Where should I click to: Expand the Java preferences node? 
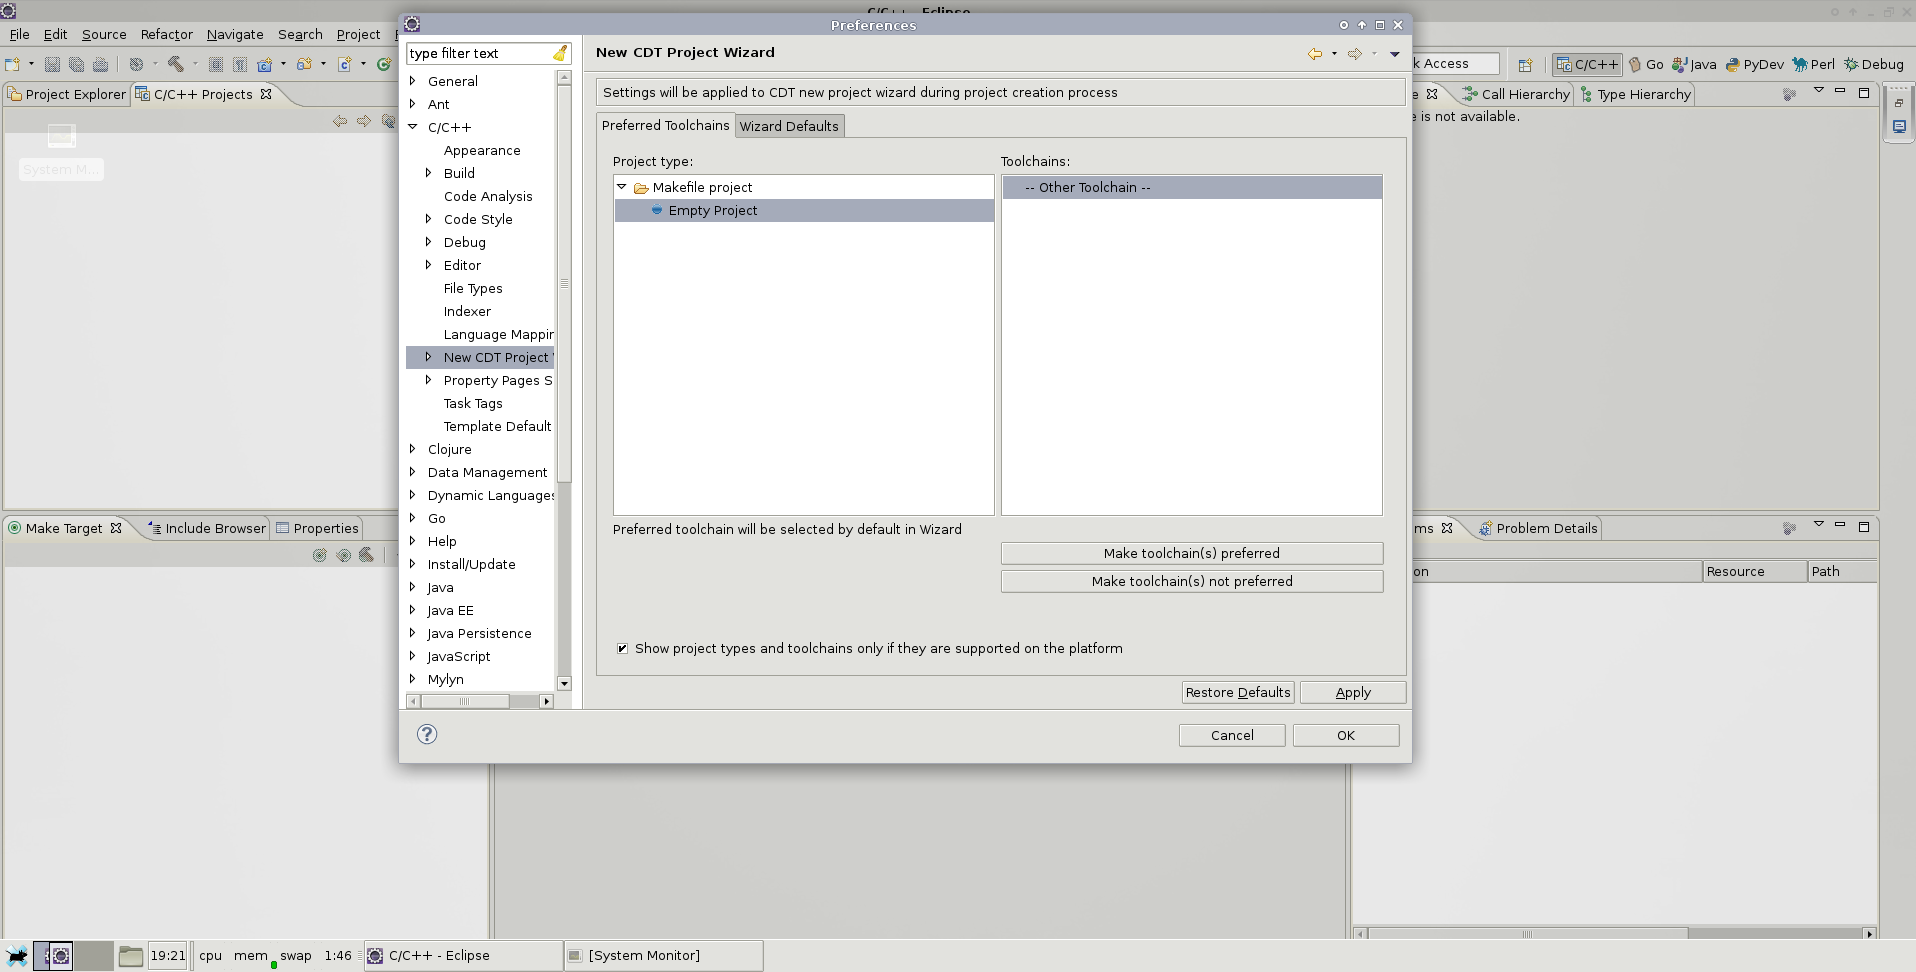coord(412,587)
